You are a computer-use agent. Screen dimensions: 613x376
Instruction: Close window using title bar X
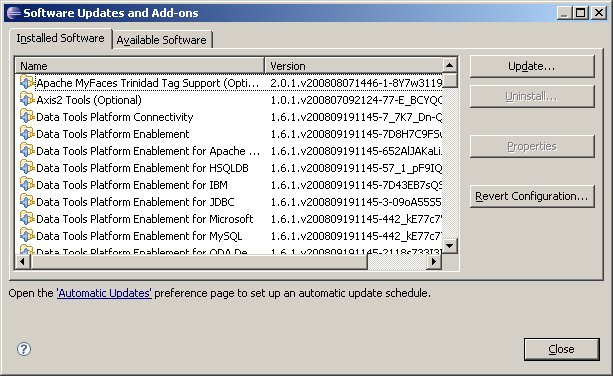point(599,13)
